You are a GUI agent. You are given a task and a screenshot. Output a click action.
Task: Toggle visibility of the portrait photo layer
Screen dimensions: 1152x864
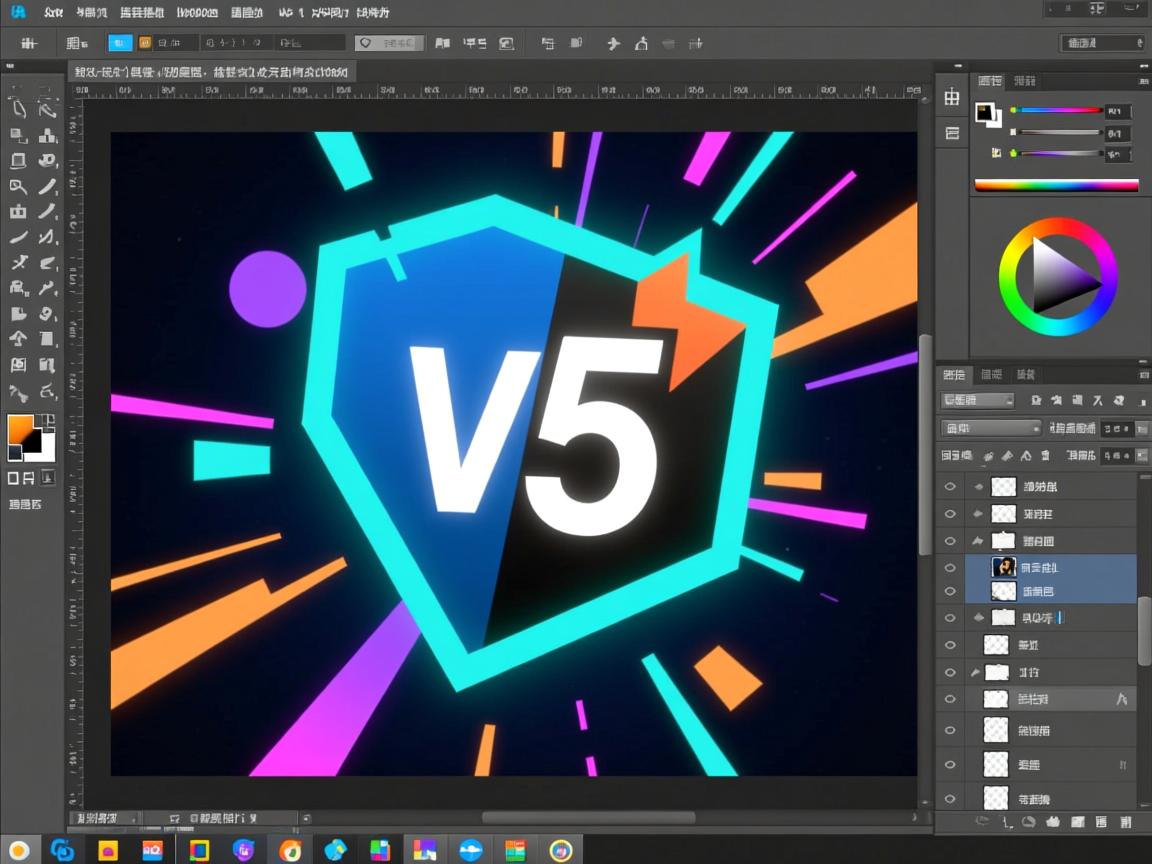point(950,567)
